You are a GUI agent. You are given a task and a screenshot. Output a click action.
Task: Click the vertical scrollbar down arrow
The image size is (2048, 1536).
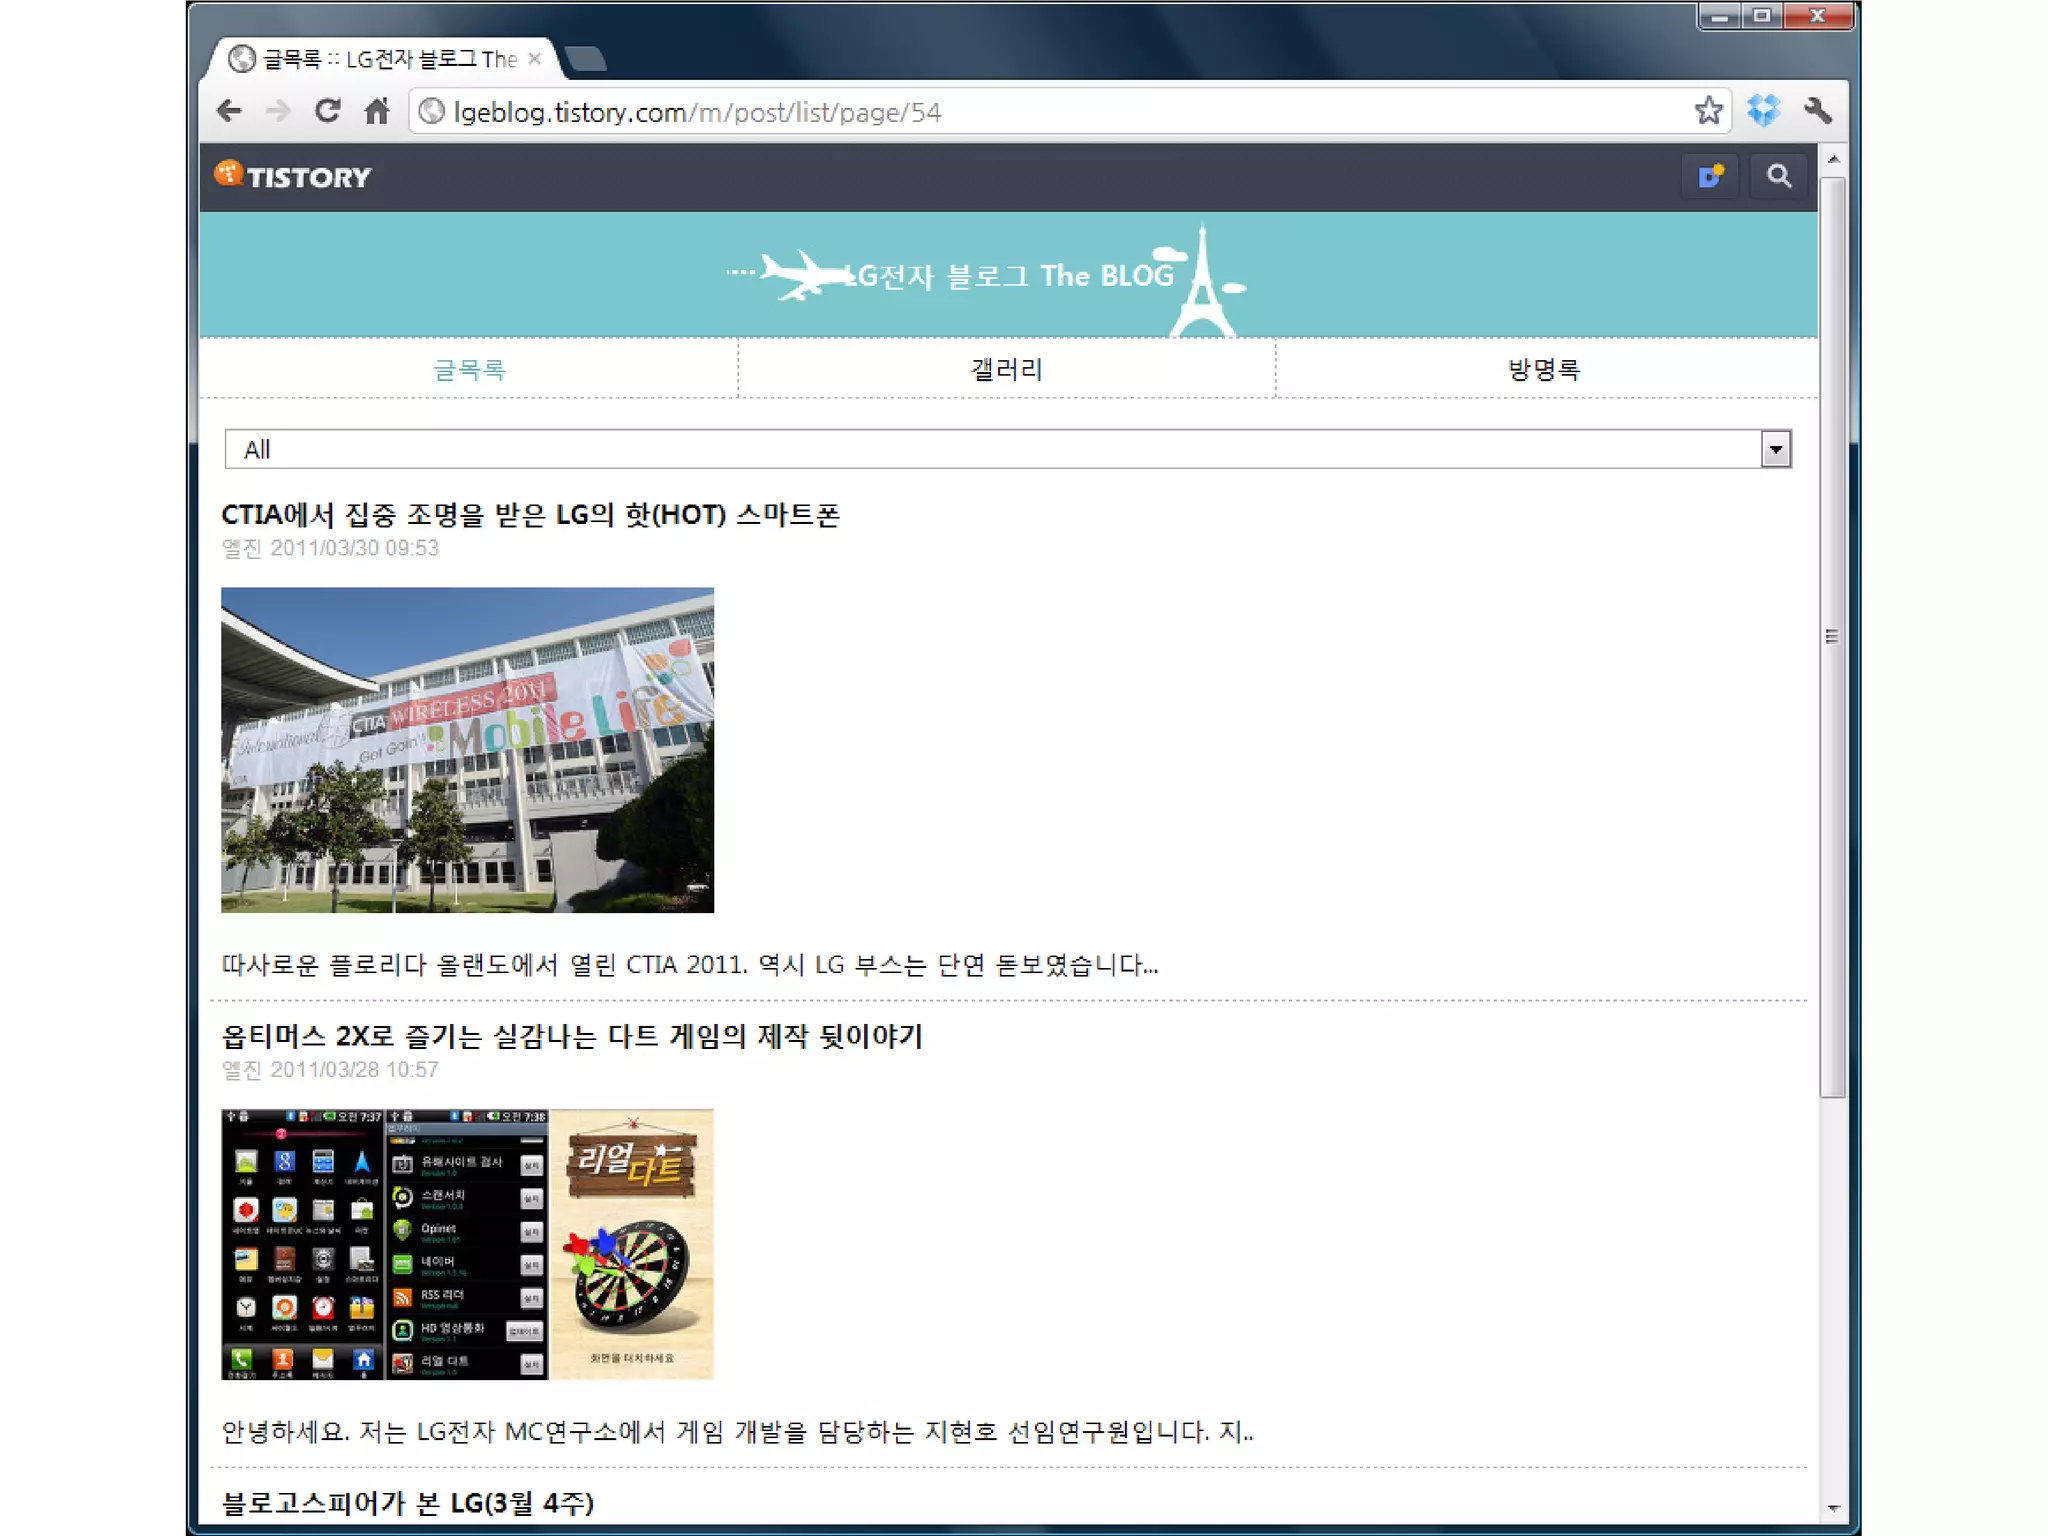coord(1833,1508)
